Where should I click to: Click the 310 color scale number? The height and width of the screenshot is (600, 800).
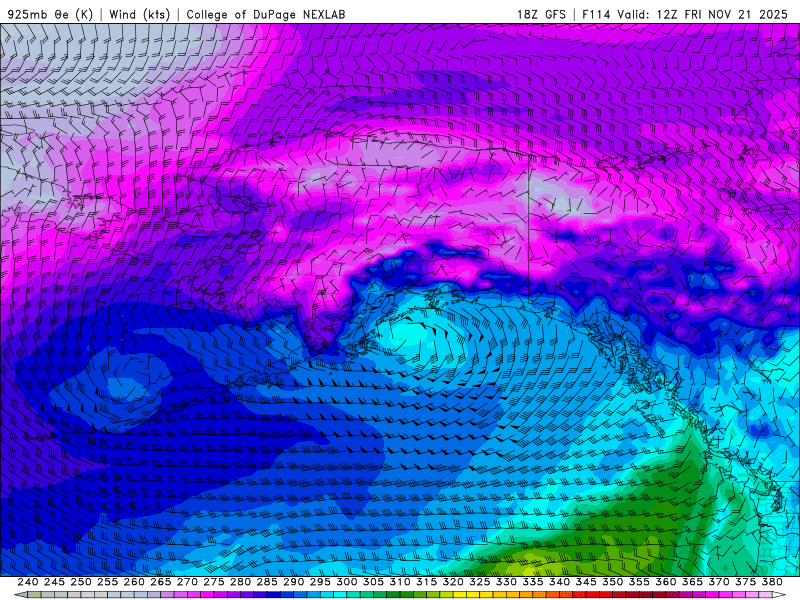(399, 582)
